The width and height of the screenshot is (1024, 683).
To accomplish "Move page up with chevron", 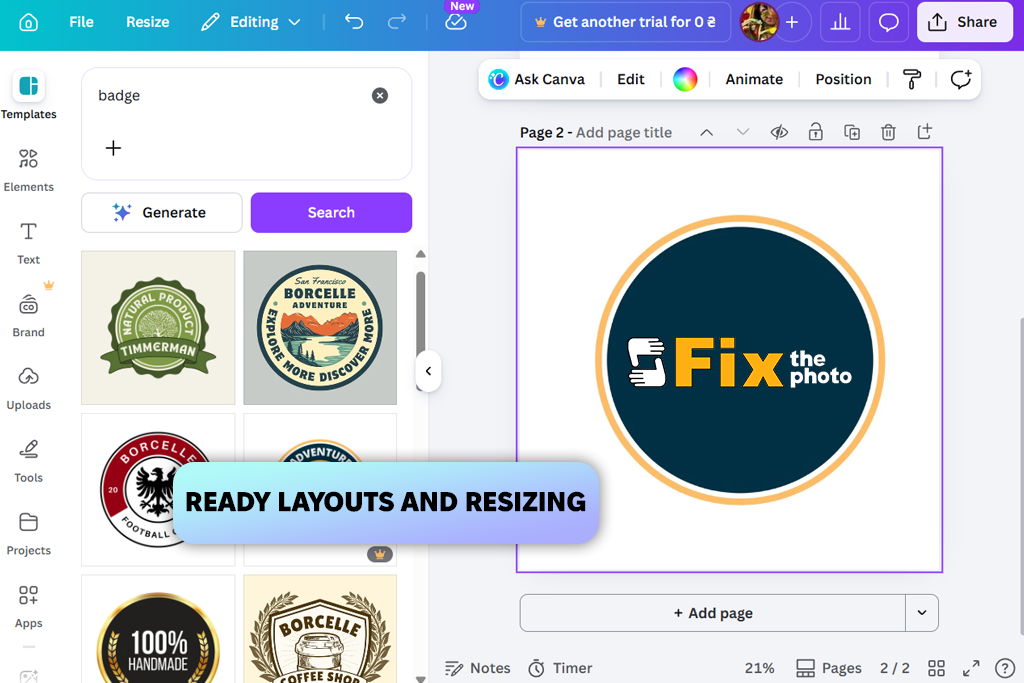I will click(x=706, y=133).
